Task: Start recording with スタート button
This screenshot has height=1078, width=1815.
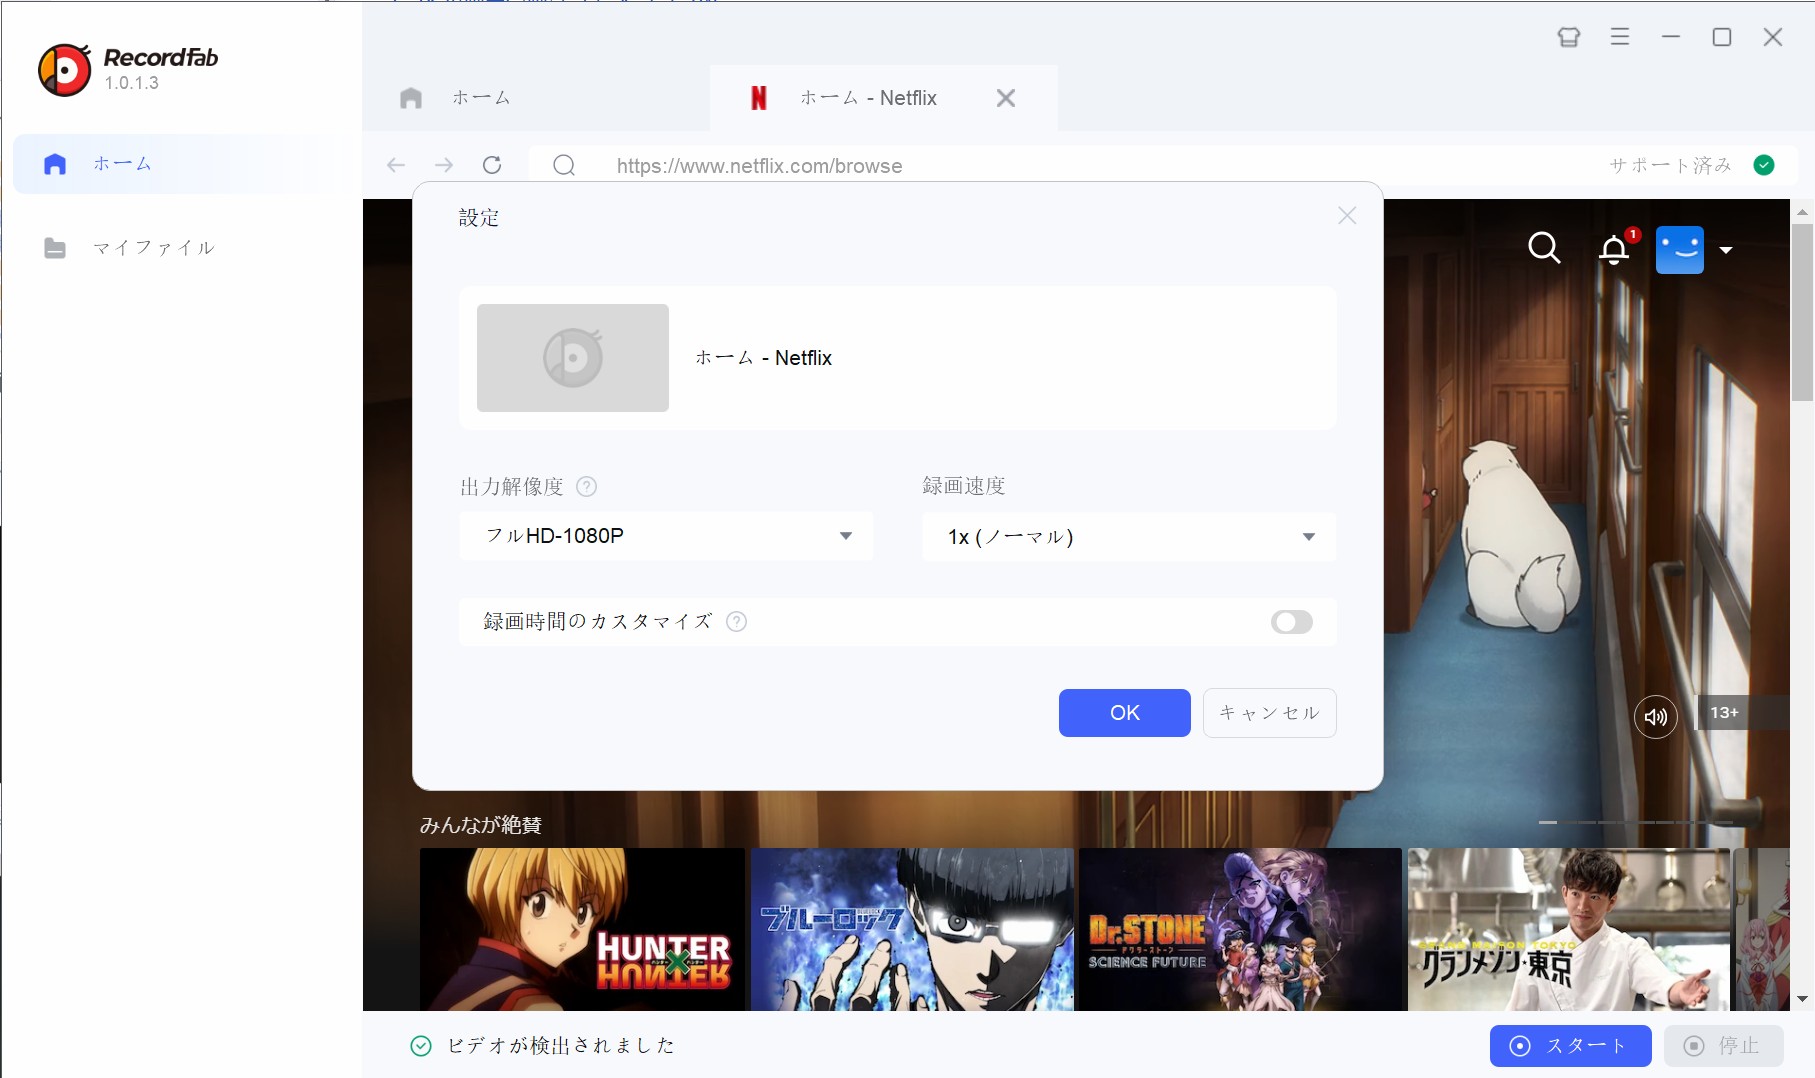Action: [1570, 1046]
